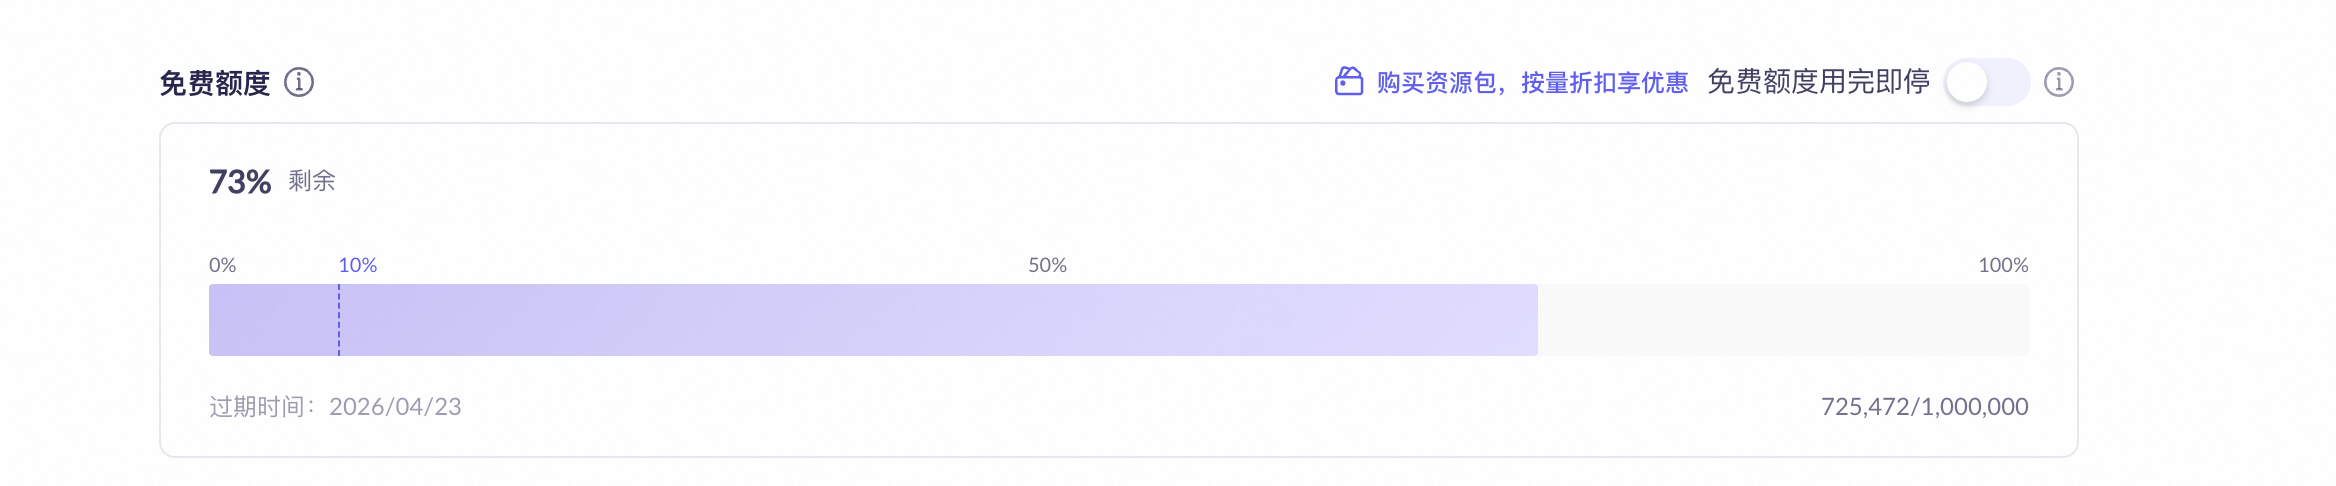Click the dashed 10% marker line on bar
The height and width of the screenshot is (486, 2336).
339,320
